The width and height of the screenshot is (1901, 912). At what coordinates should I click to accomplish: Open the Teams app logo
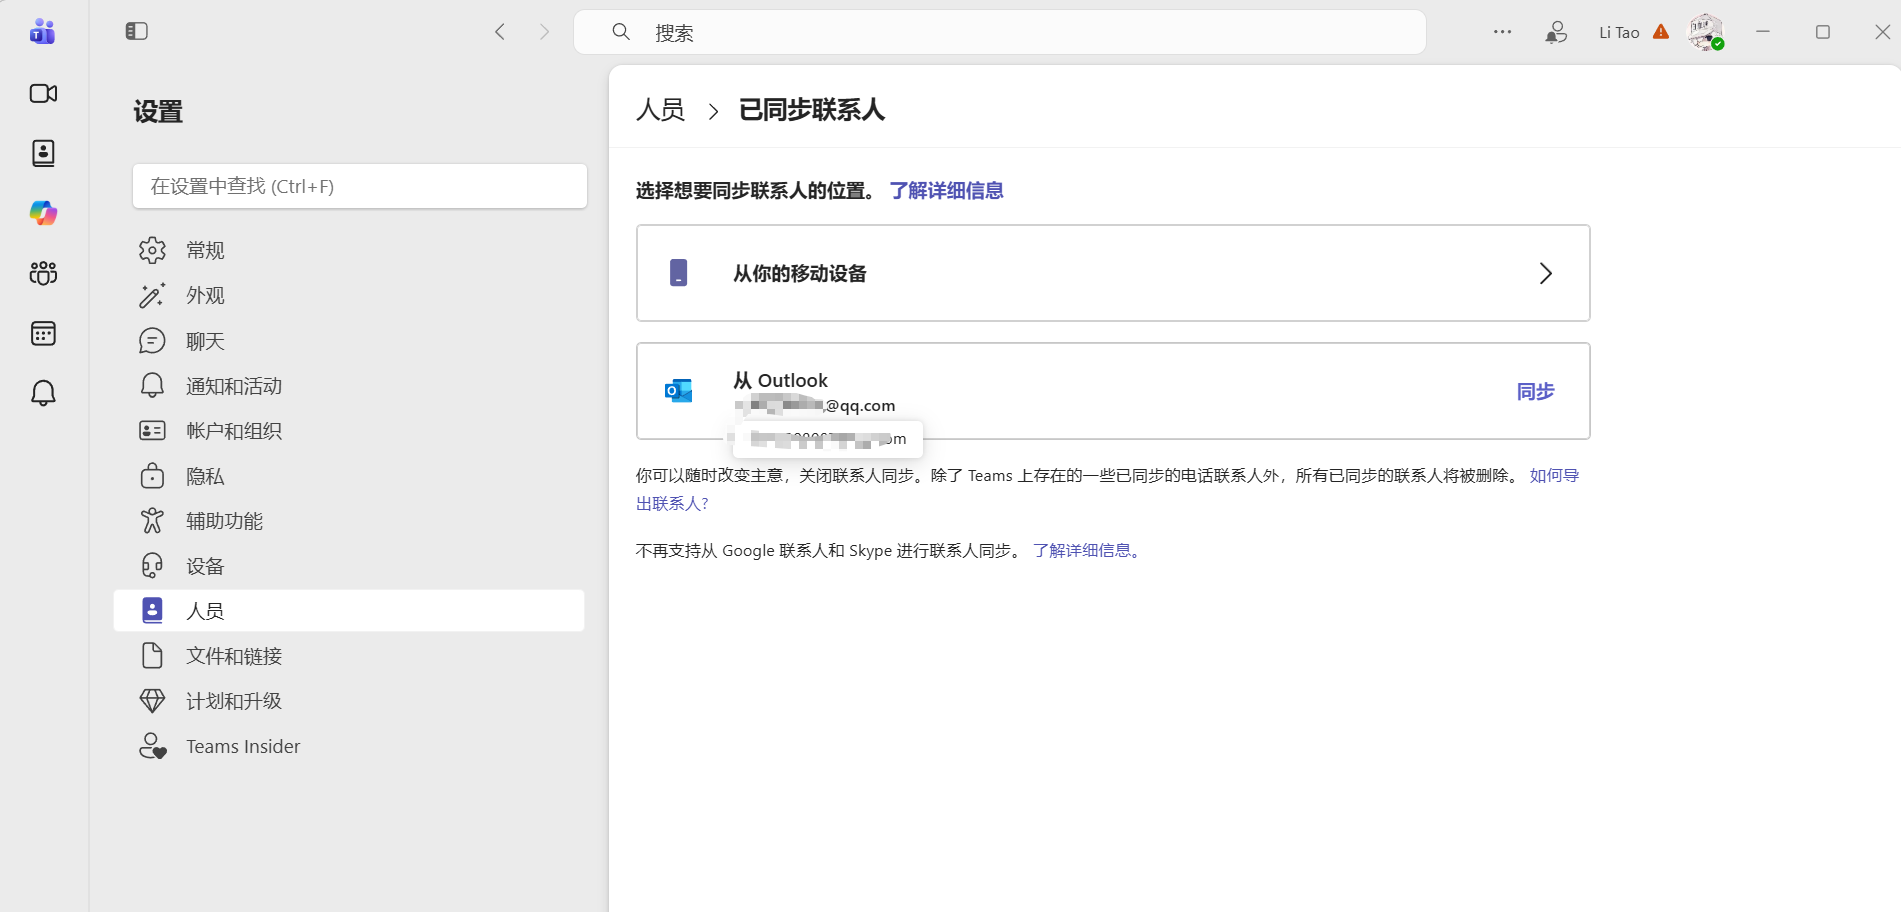click(x=43, y=32)
